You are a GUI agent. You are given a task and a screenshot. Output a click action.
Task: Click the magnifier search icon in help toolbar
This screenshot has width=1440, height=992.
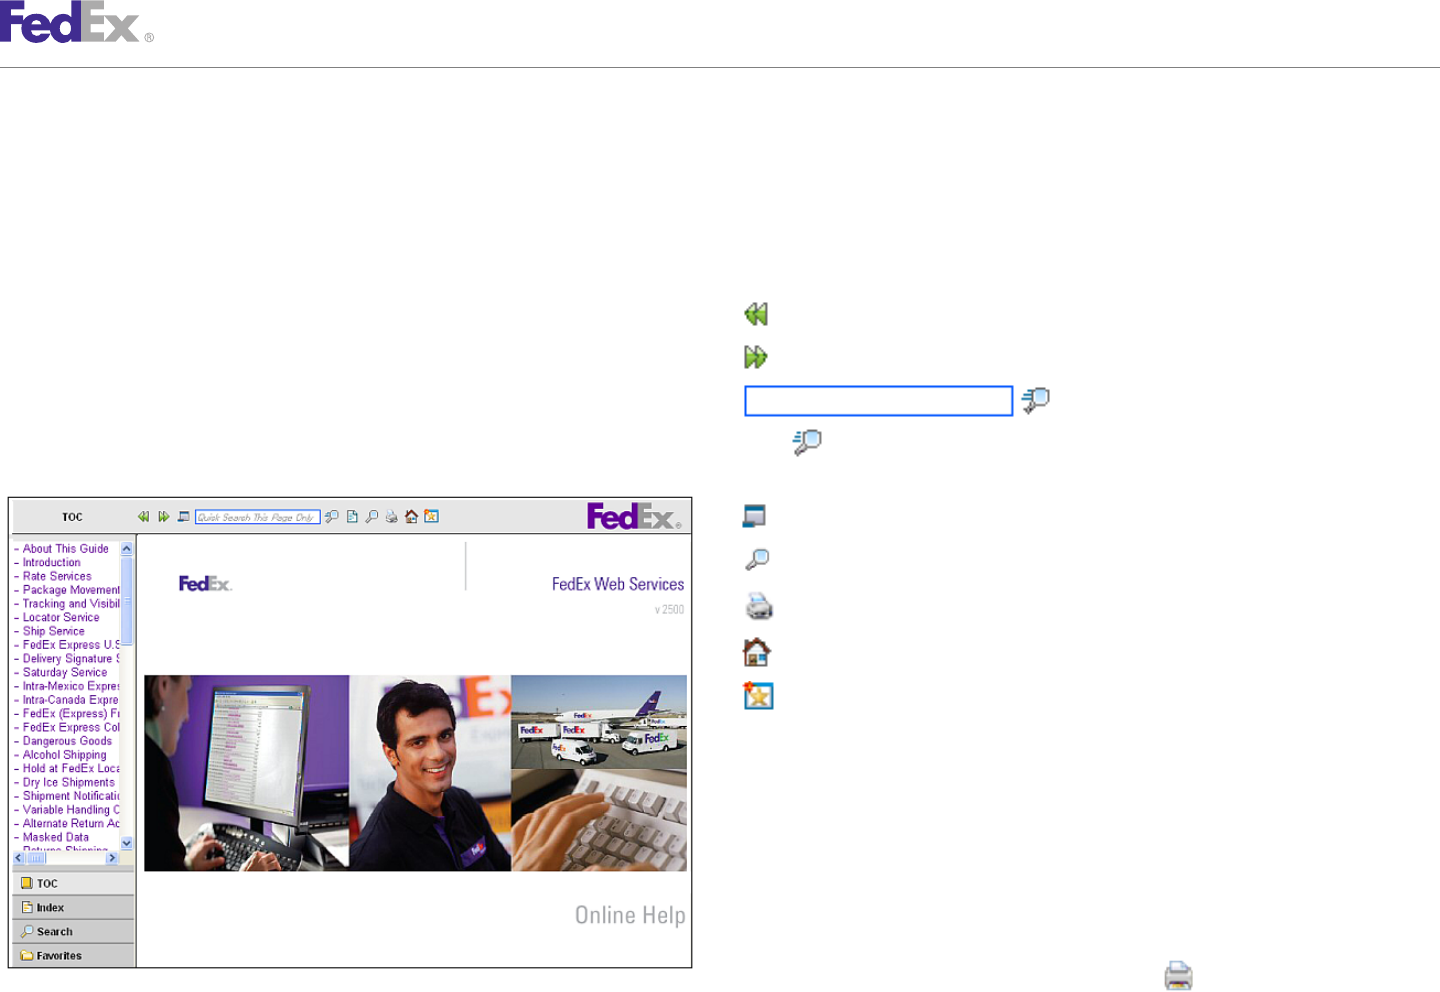click(372, 517)
